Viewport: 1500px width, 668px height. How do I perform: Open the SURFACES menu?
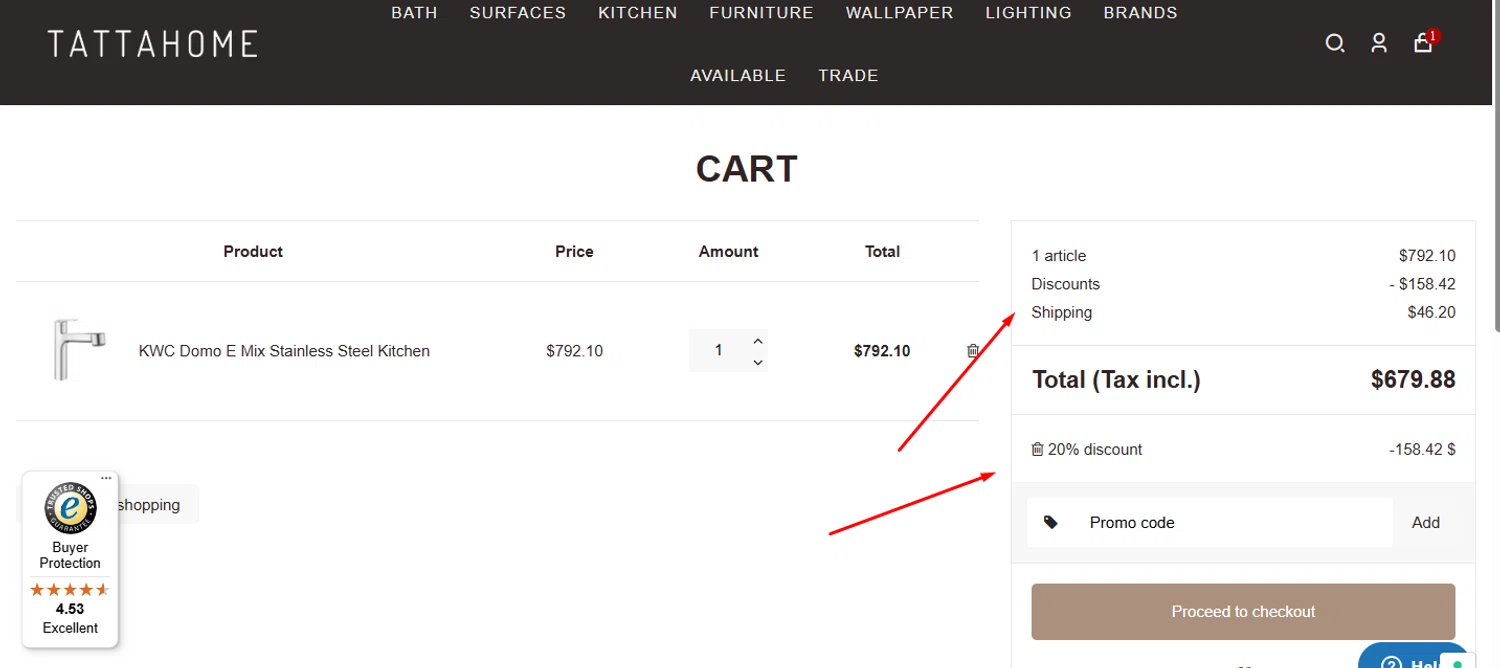coord(518,13)
